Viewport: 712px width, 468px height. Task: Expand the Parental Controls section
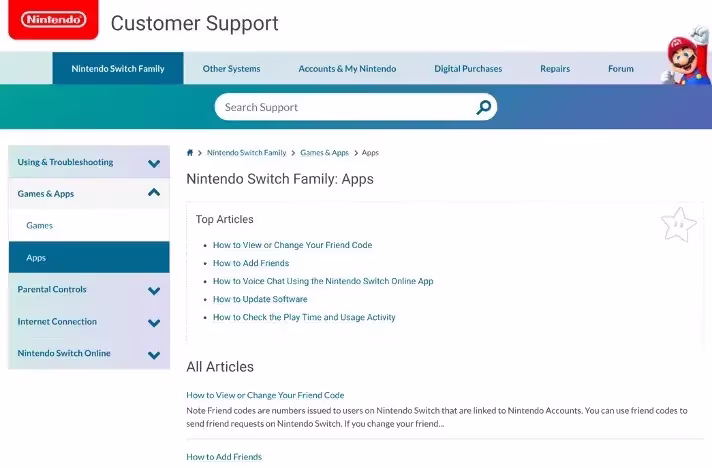(x=154, y=290)
